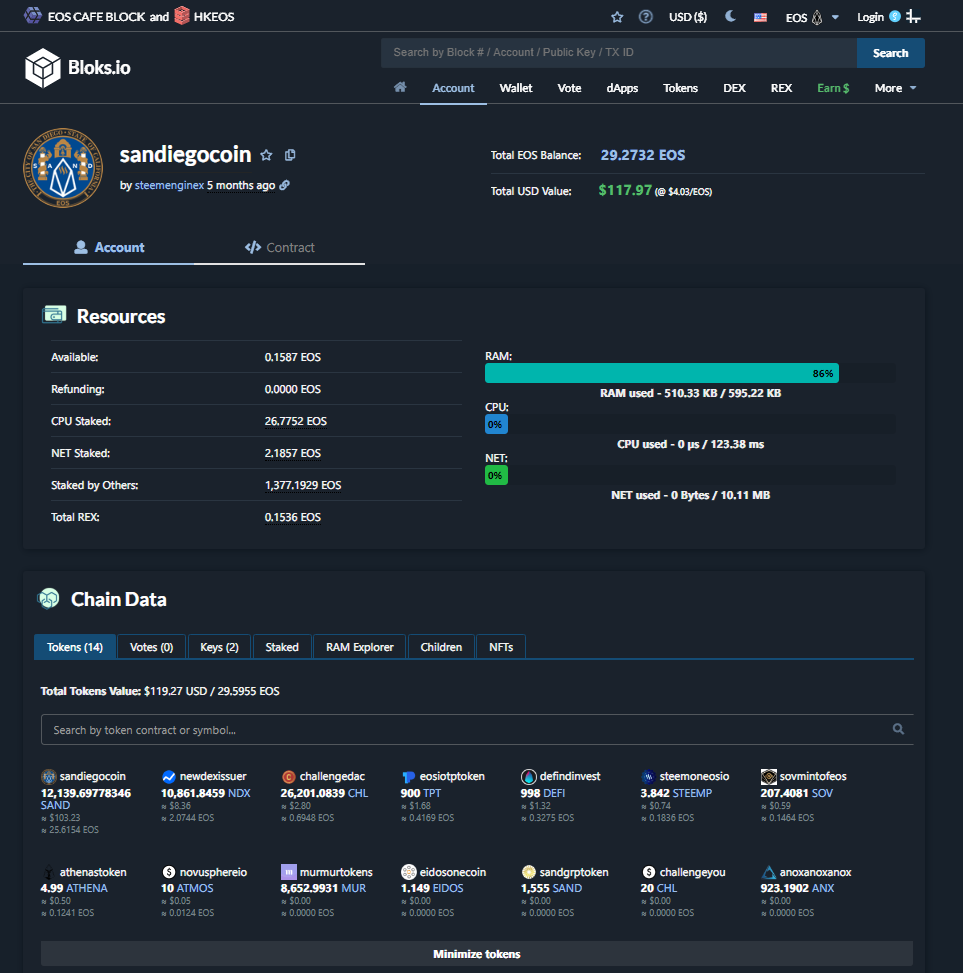Focus the block/account search field
The height and width of the screenshot is (973, 963).
click(619, 53)
